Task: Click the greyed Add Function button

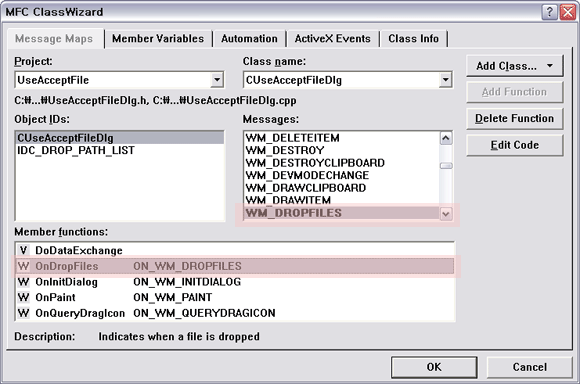Action: (x=515, y=92)
